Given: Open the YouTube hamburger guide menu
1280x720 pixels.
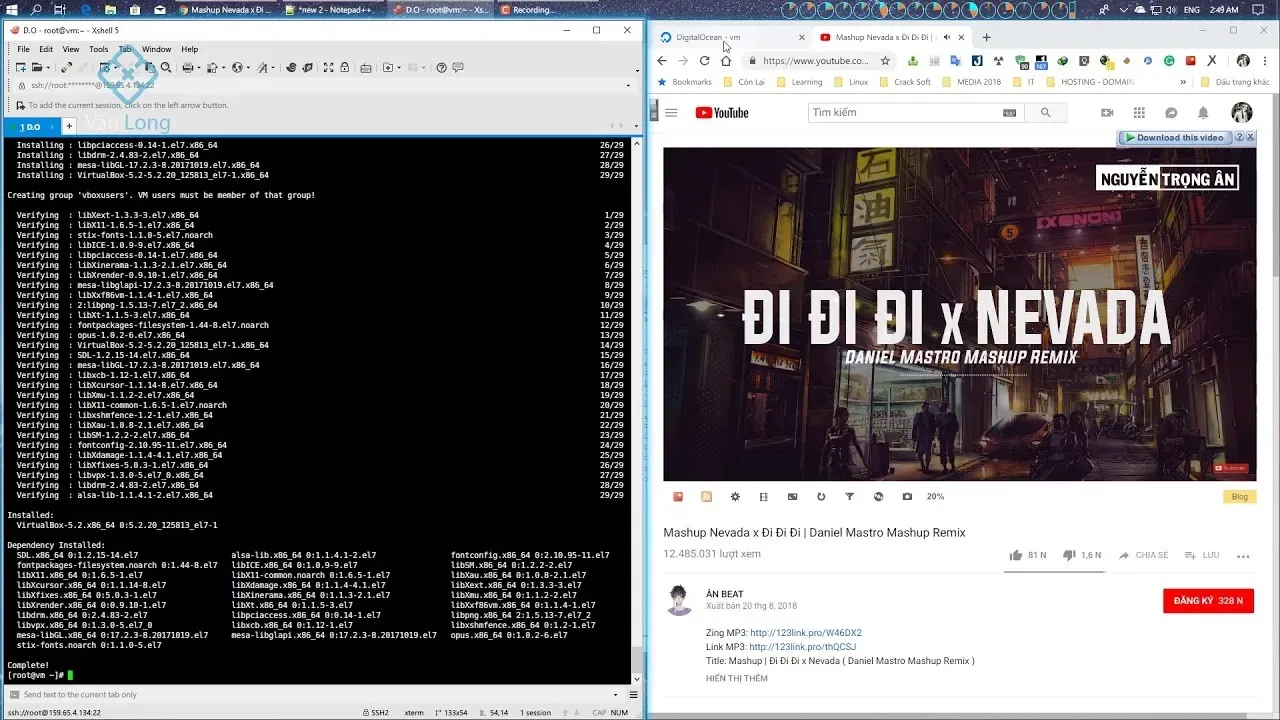Looking at the screenshot, I should 671,113.
